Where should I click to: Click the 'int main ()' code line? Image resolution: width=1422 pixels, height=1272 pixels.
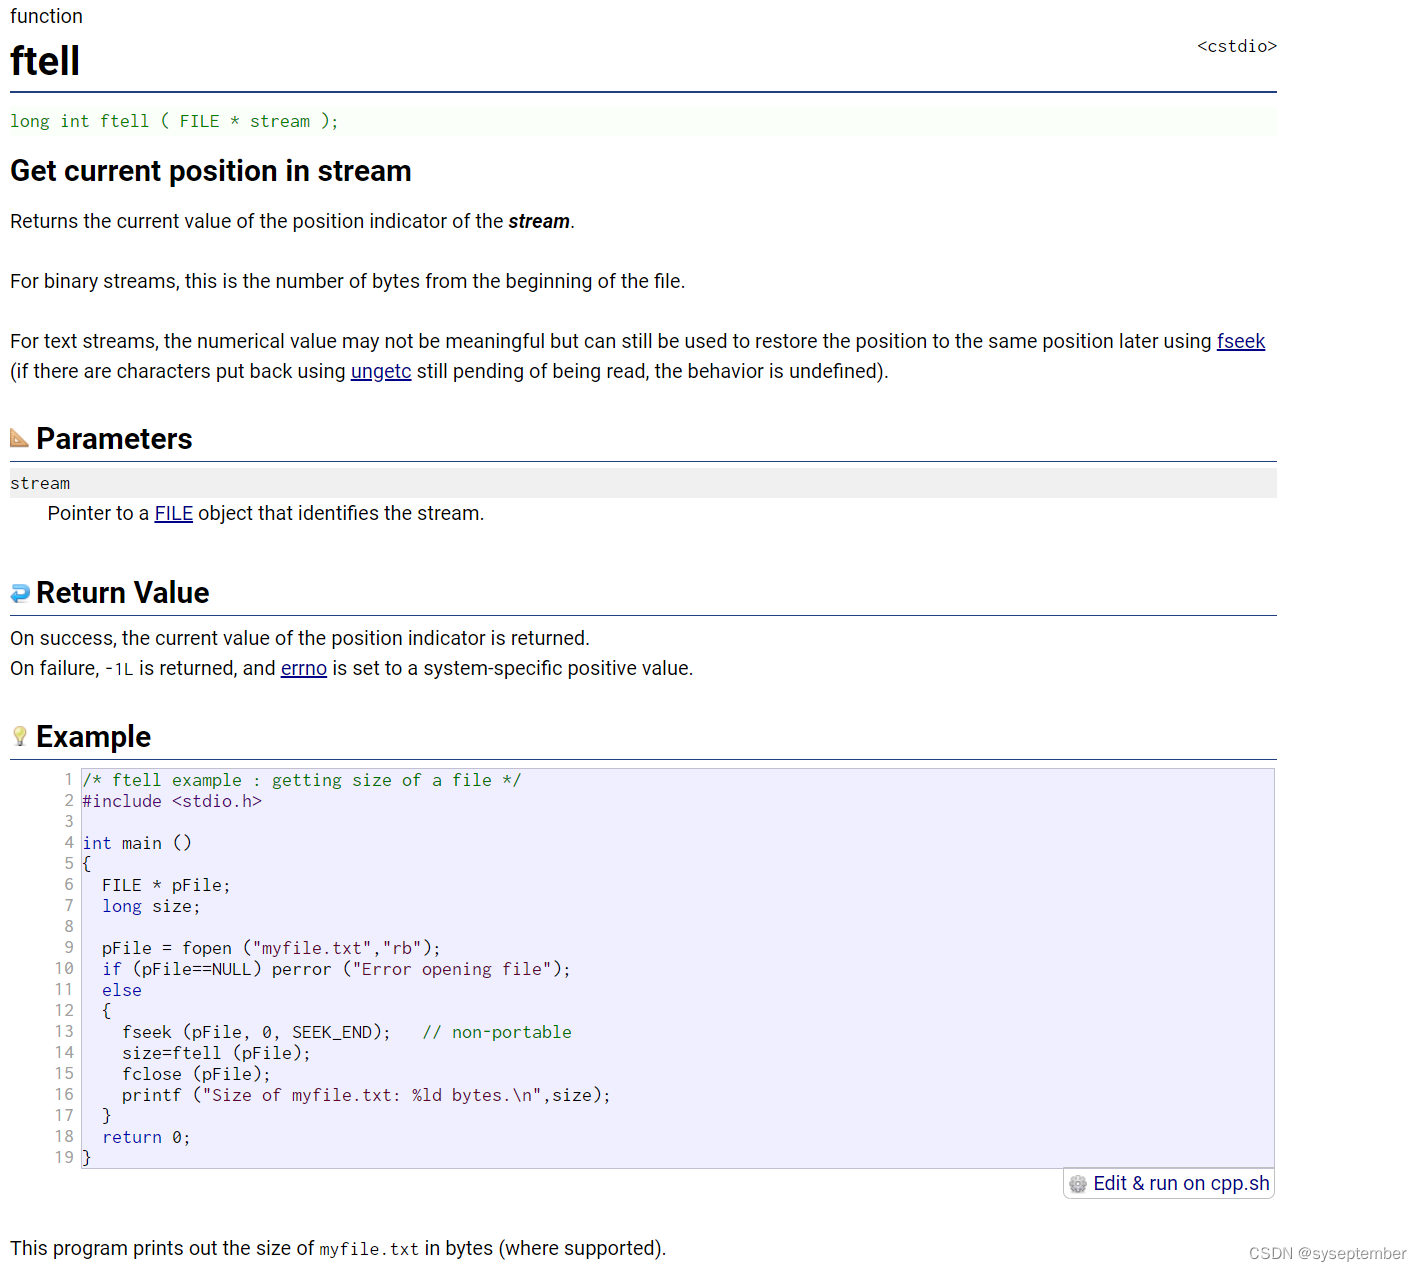[x=137, y=843]
